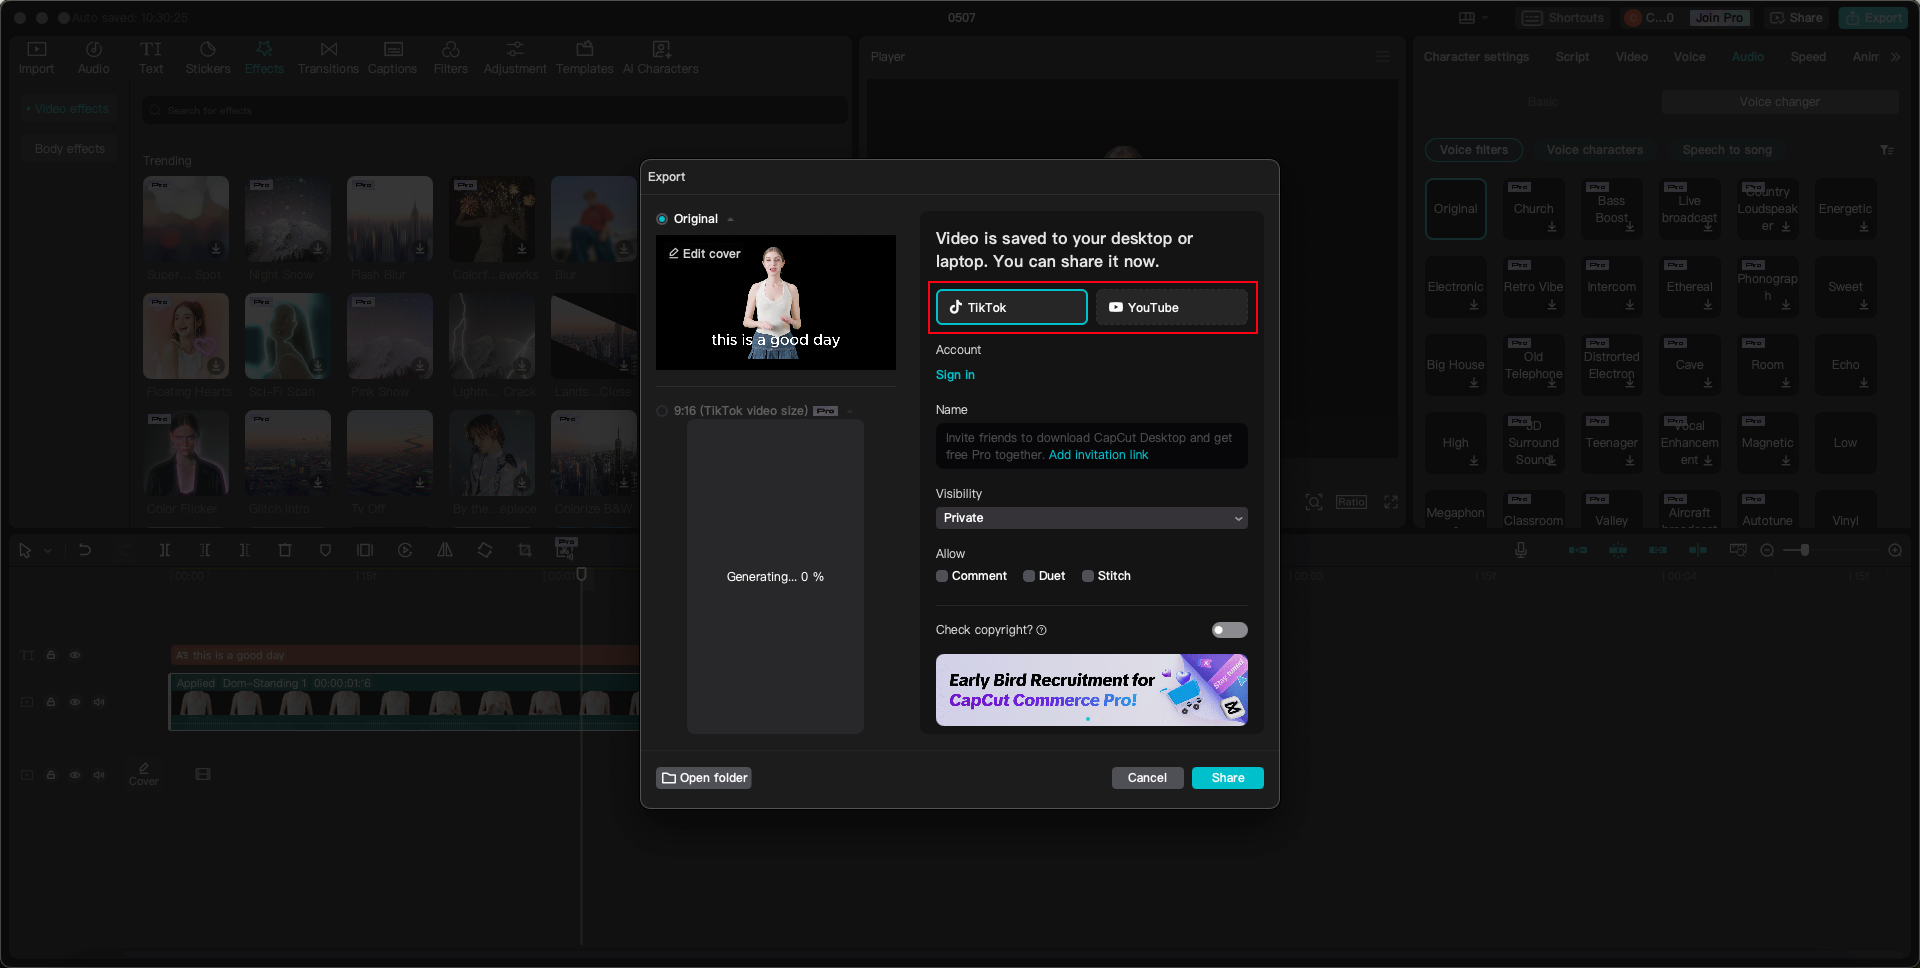
Task: Click the Delete left trim icon
Action: click(205, 550)
